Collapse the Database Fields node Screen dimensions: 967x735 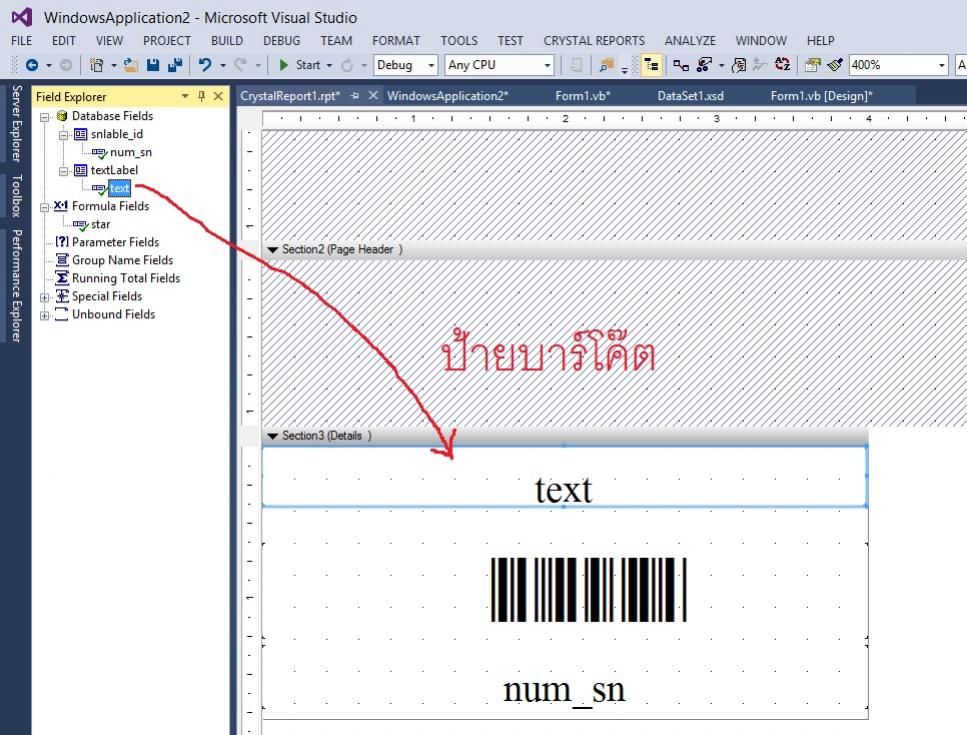click(44, 117)
